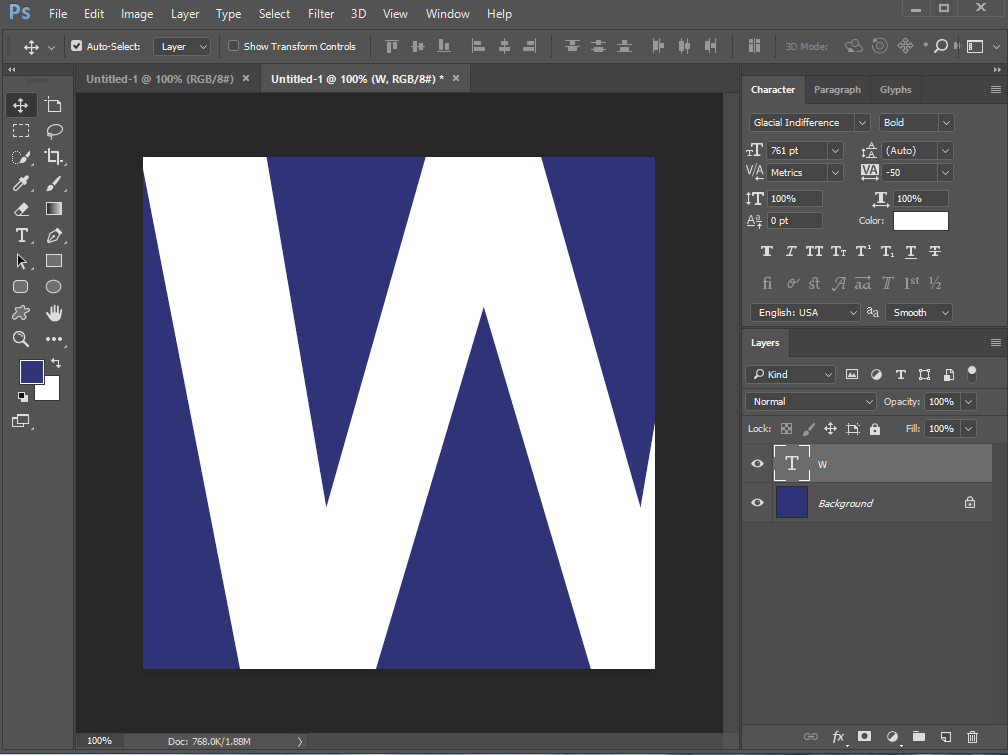The image size is (1008, 755).
Task: Select the Lasso tool
Action: [54, 131]
